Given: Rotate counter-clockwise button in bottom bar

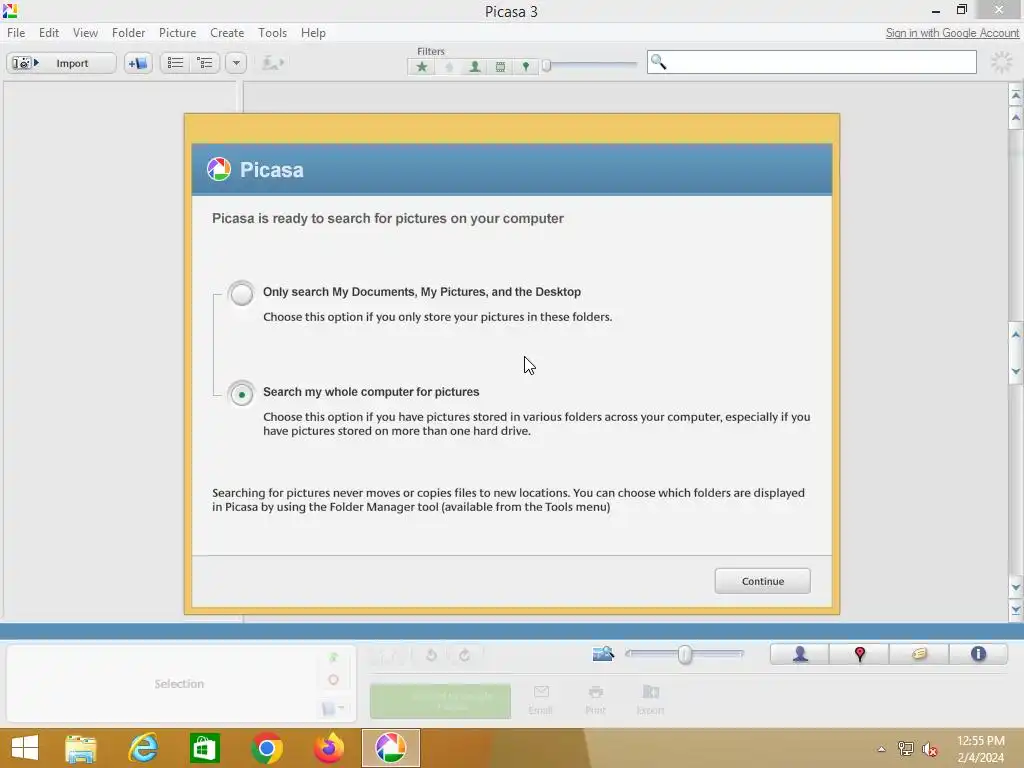Looking at the screenshot, I should (x=431, y=655).
